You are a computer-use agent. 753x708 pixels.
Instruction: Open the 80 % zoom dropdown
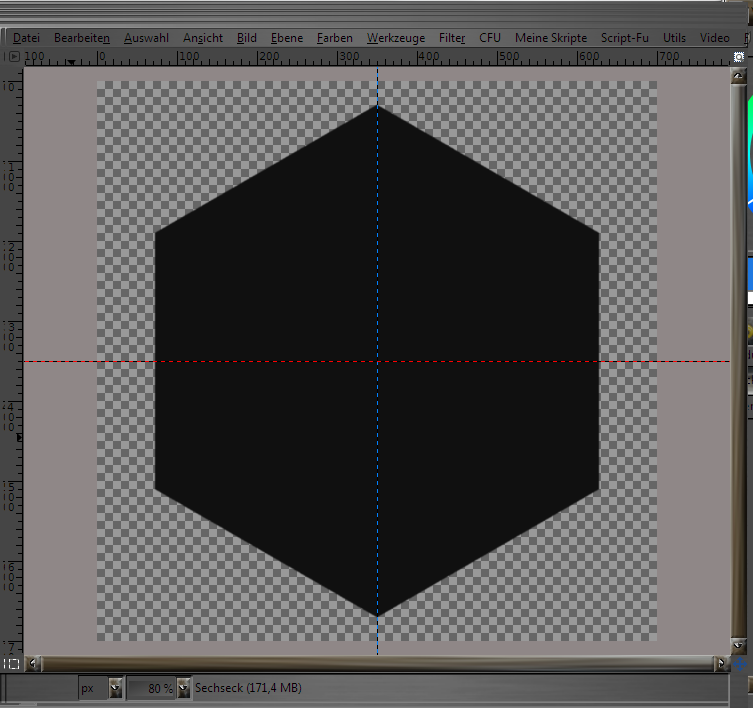pyautogui.click(x=183, y=688)
